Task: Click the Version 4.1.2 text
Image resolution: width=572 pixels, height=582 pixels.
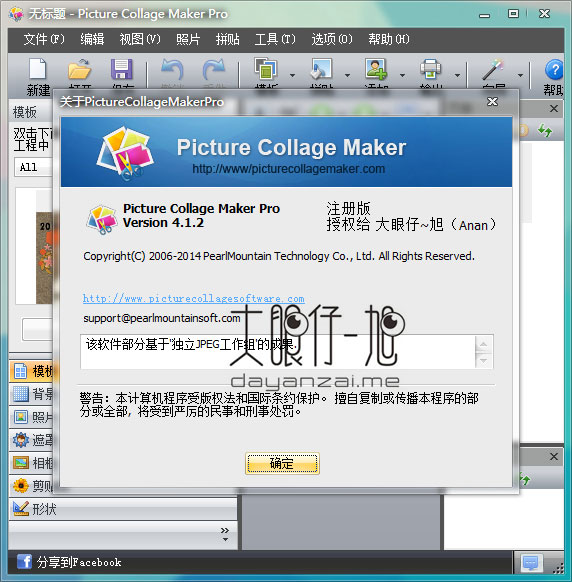Action: [x=163, y=223]
